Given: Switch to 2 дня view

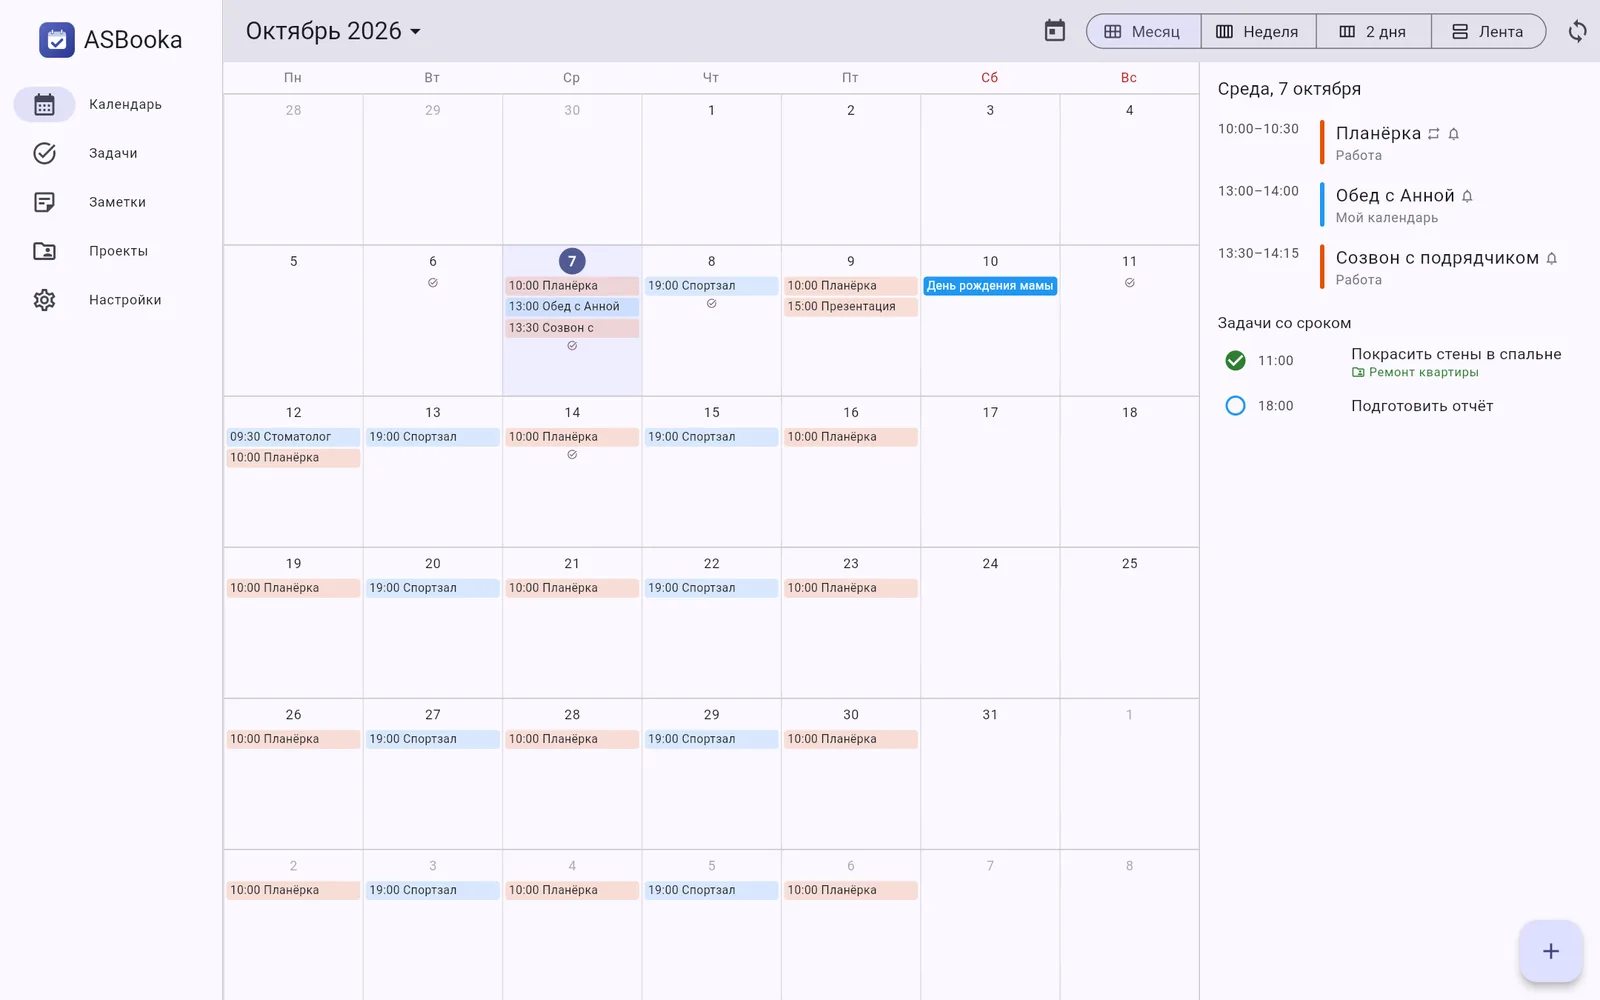Looking at the screenshot, I should 1373,32.
